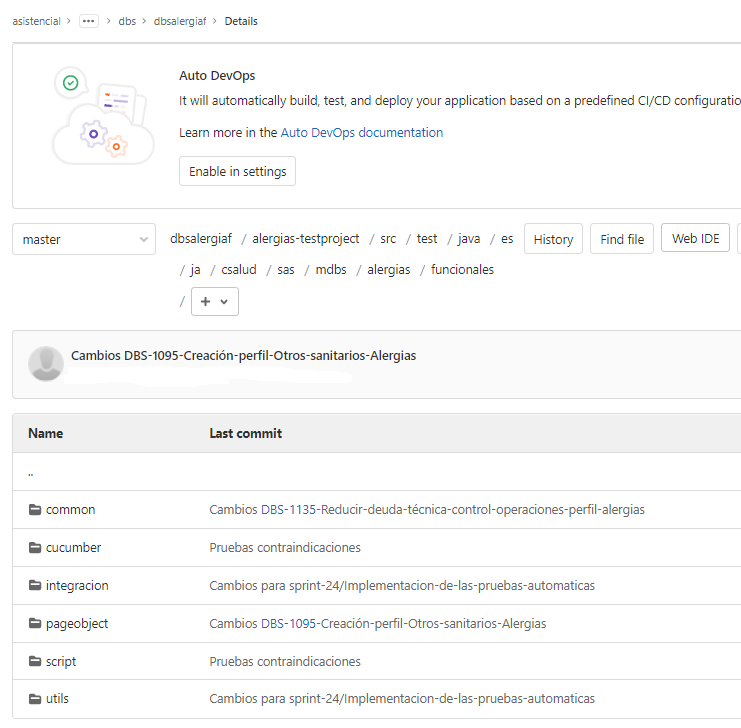The image size is (741, 728).
Task: Open the History button
Action: (x=553, y=239)
